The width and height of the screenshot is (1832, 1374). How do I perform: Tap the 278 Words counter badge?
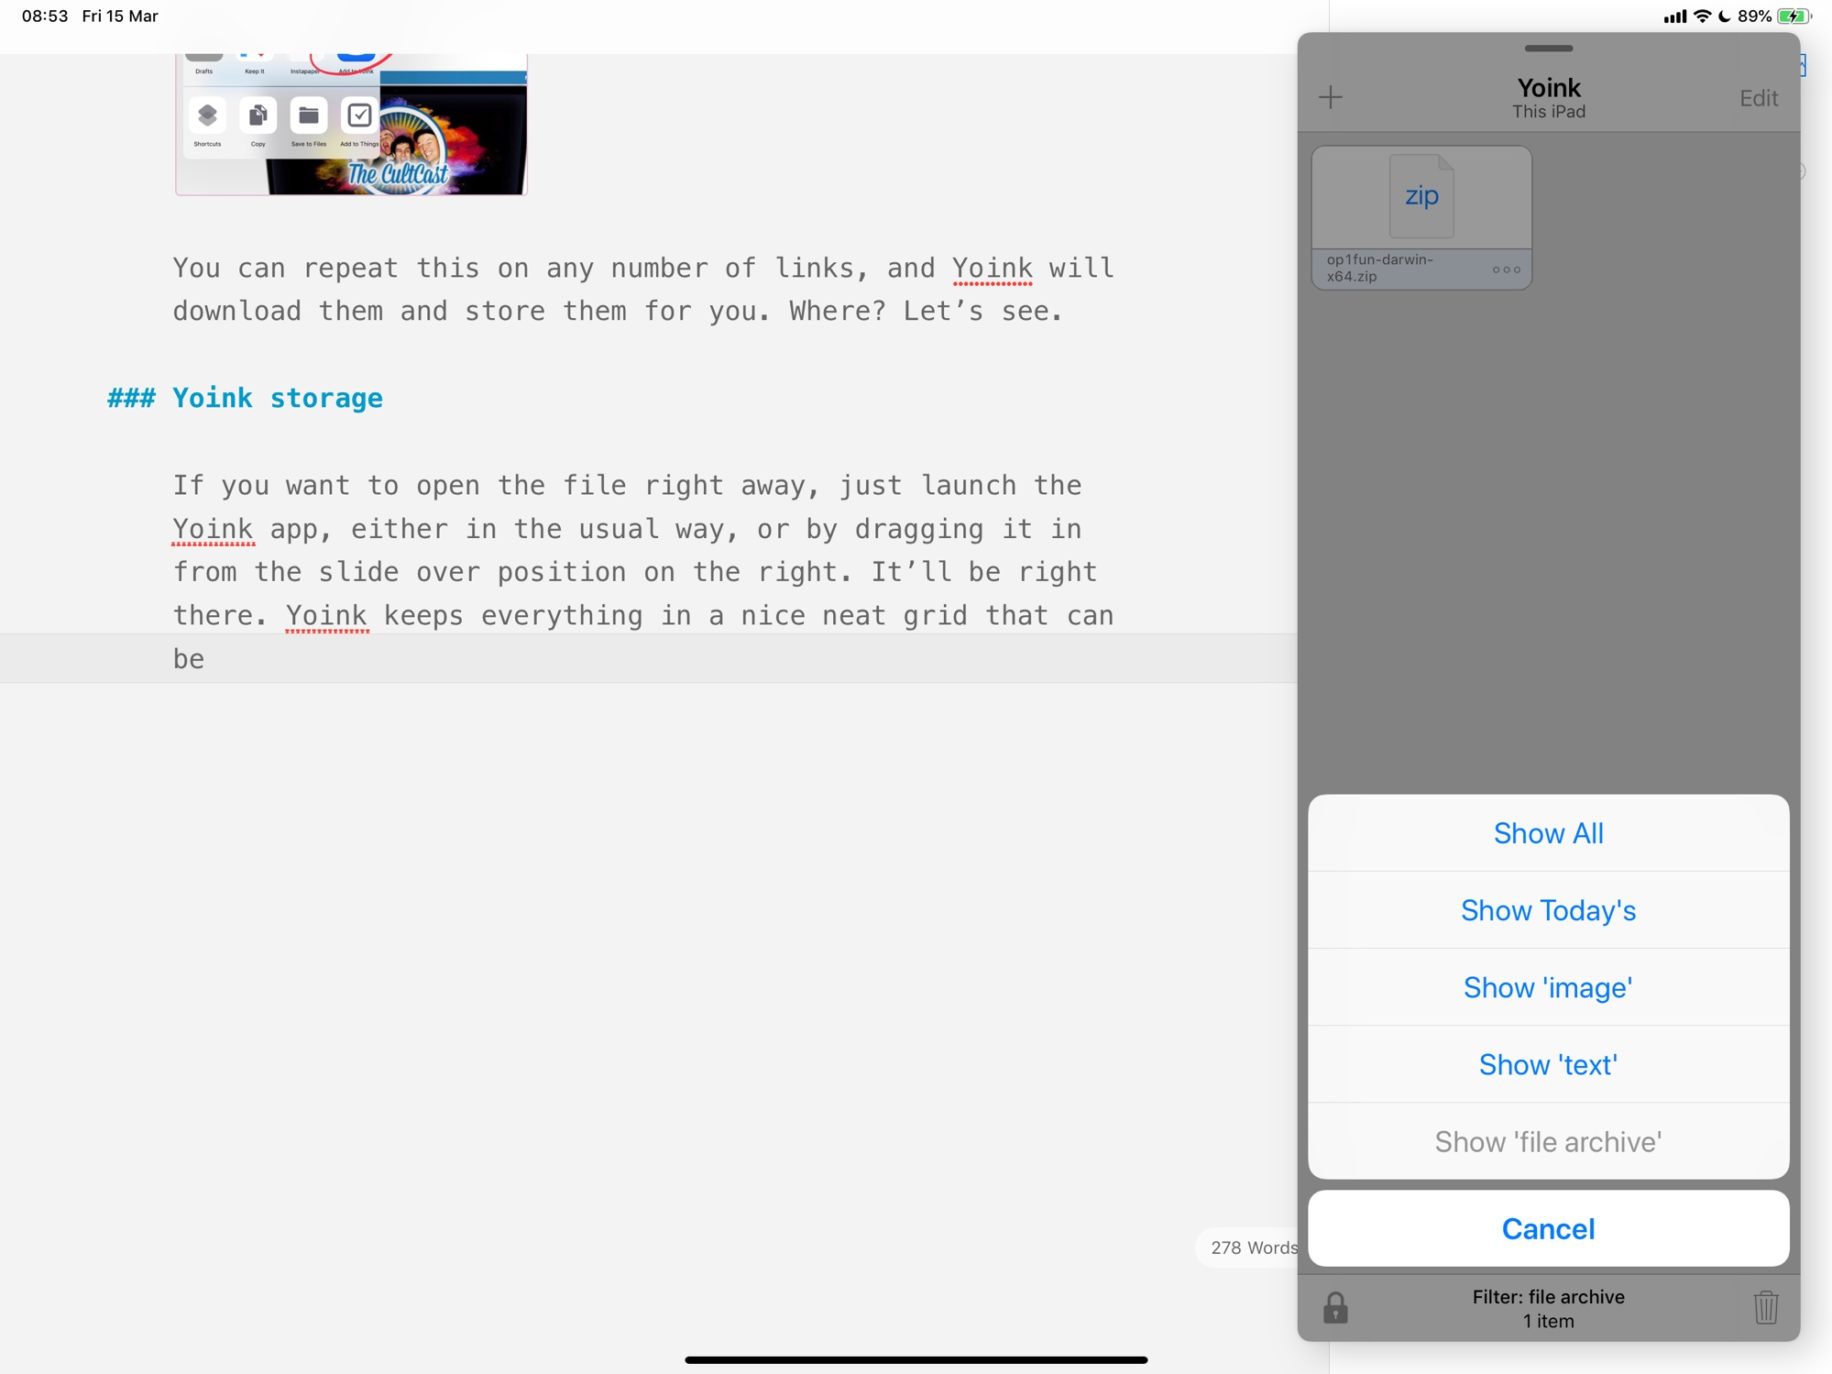(1251, 1247)
